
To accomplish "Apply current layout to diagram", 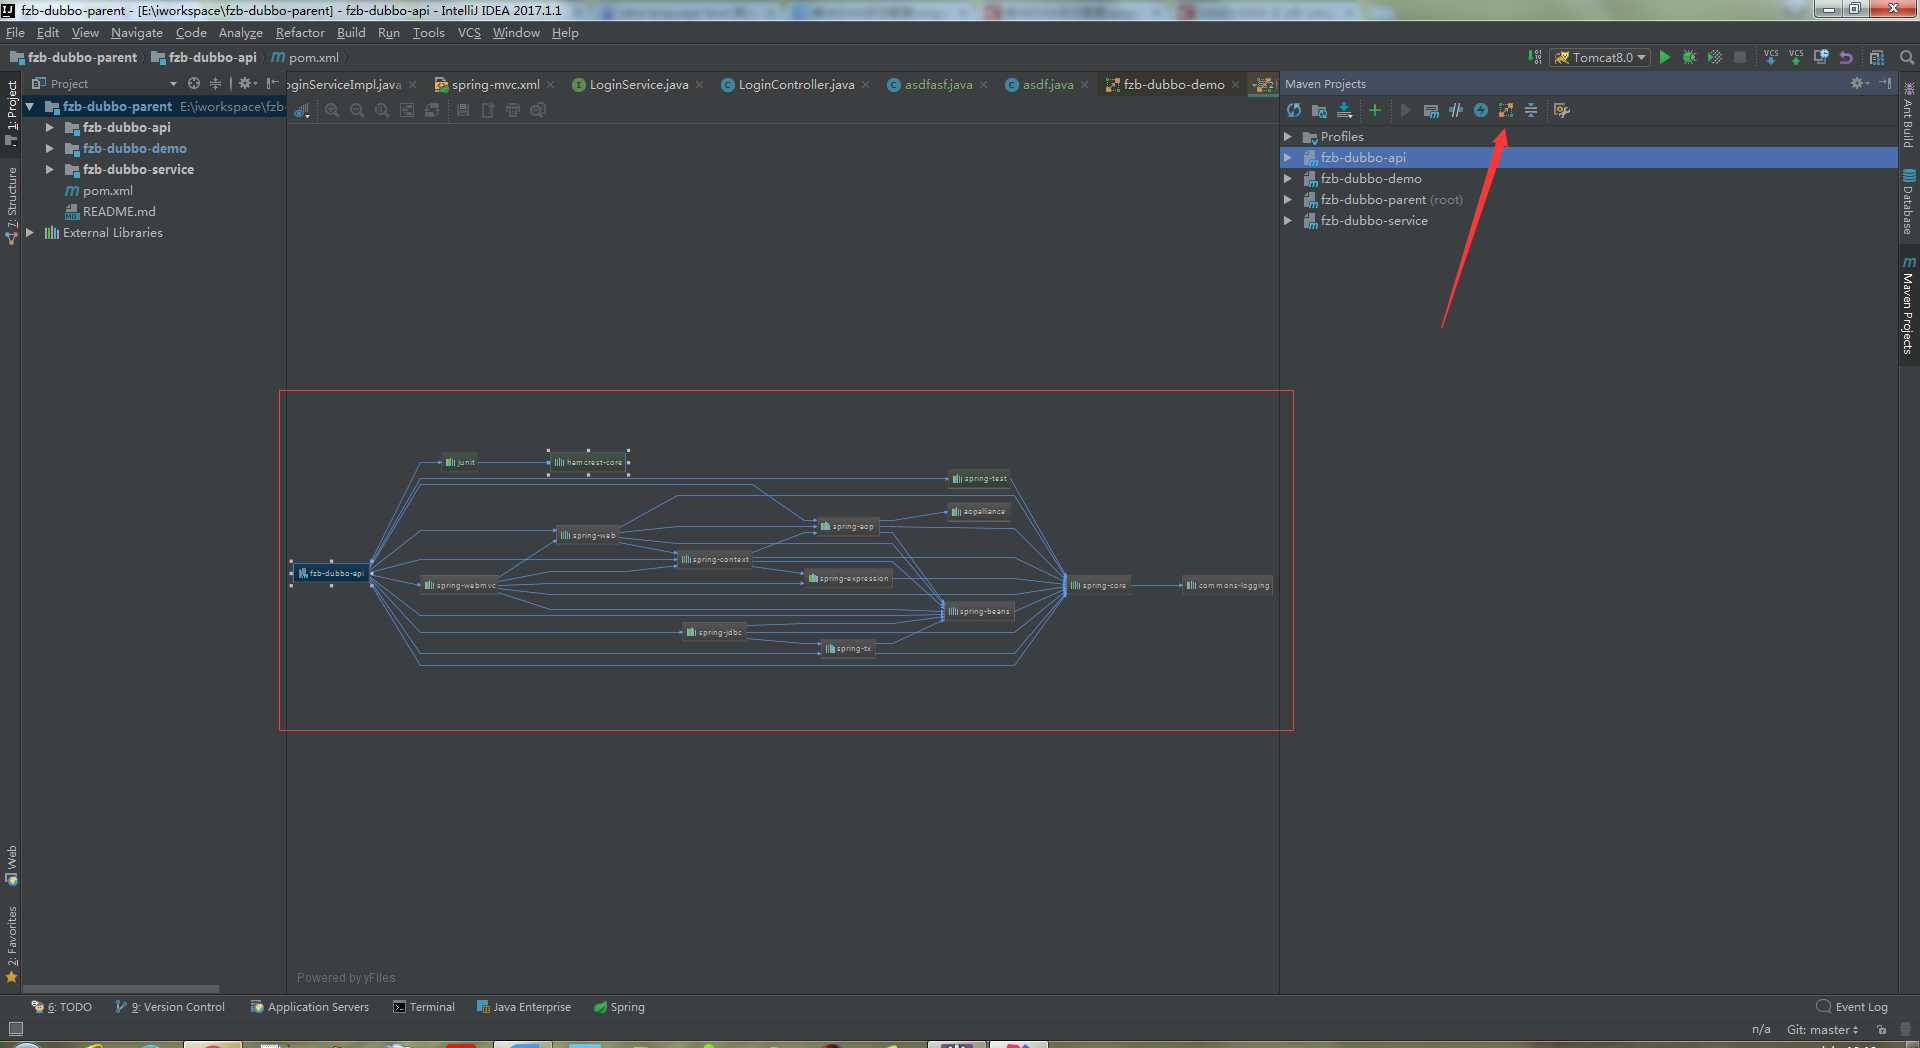I will click(x=432, y=110).
